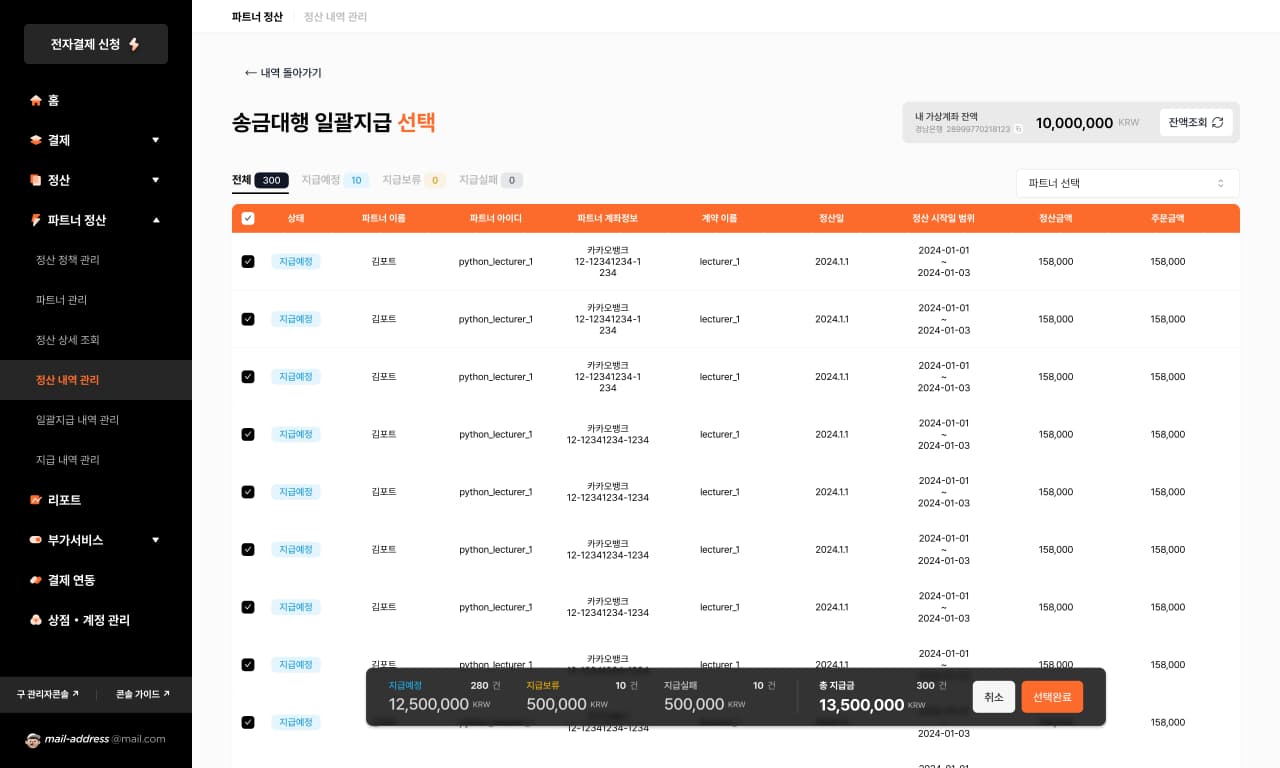Click the 결제 연동 cloud icon

point(36,580)
